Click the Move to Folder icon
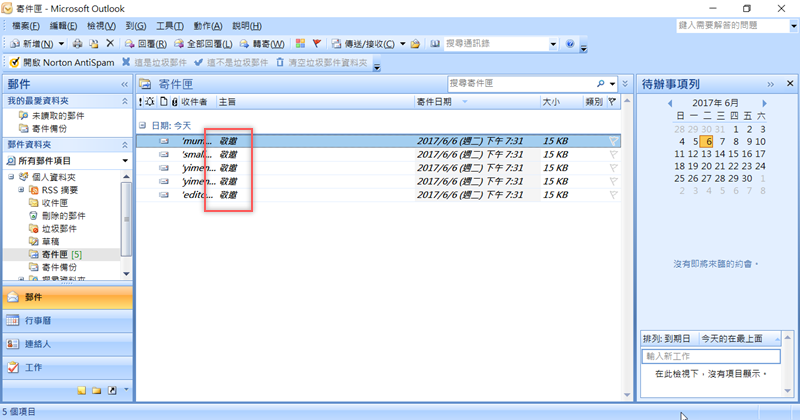Image resolution: width=800 pixels, height=420 pixels. click(x=93, y=44)
